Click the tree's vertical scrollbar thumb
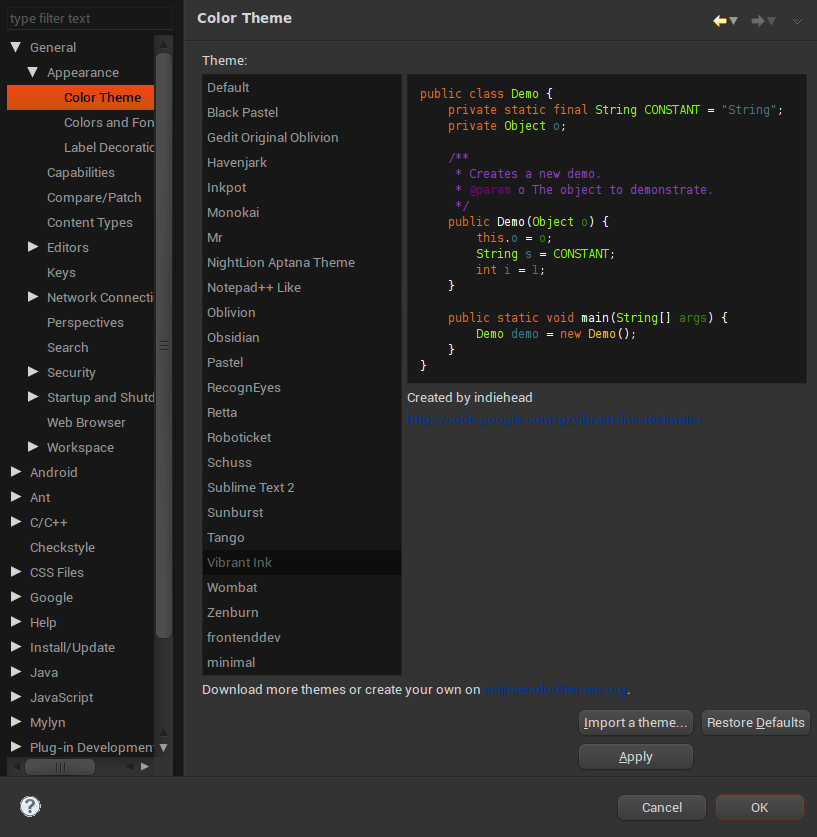Viewport: 817px width, 837px height. click(x=164, y=345)
